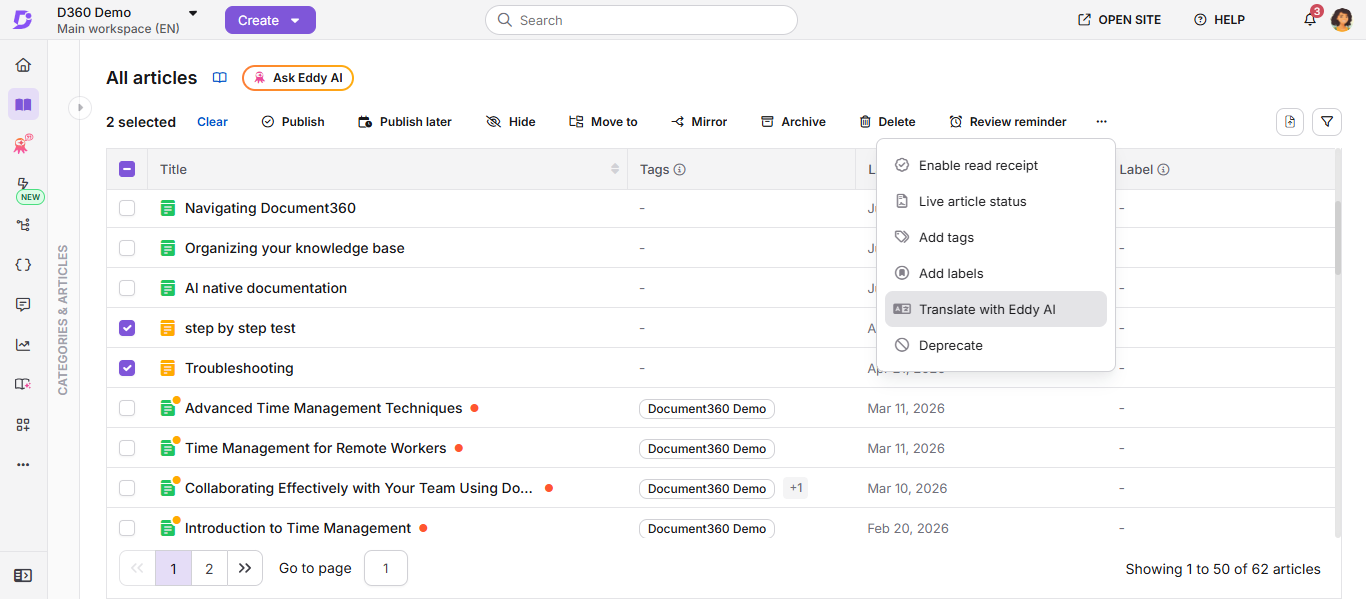Click the Document360 logo

[x=23, y=20]
